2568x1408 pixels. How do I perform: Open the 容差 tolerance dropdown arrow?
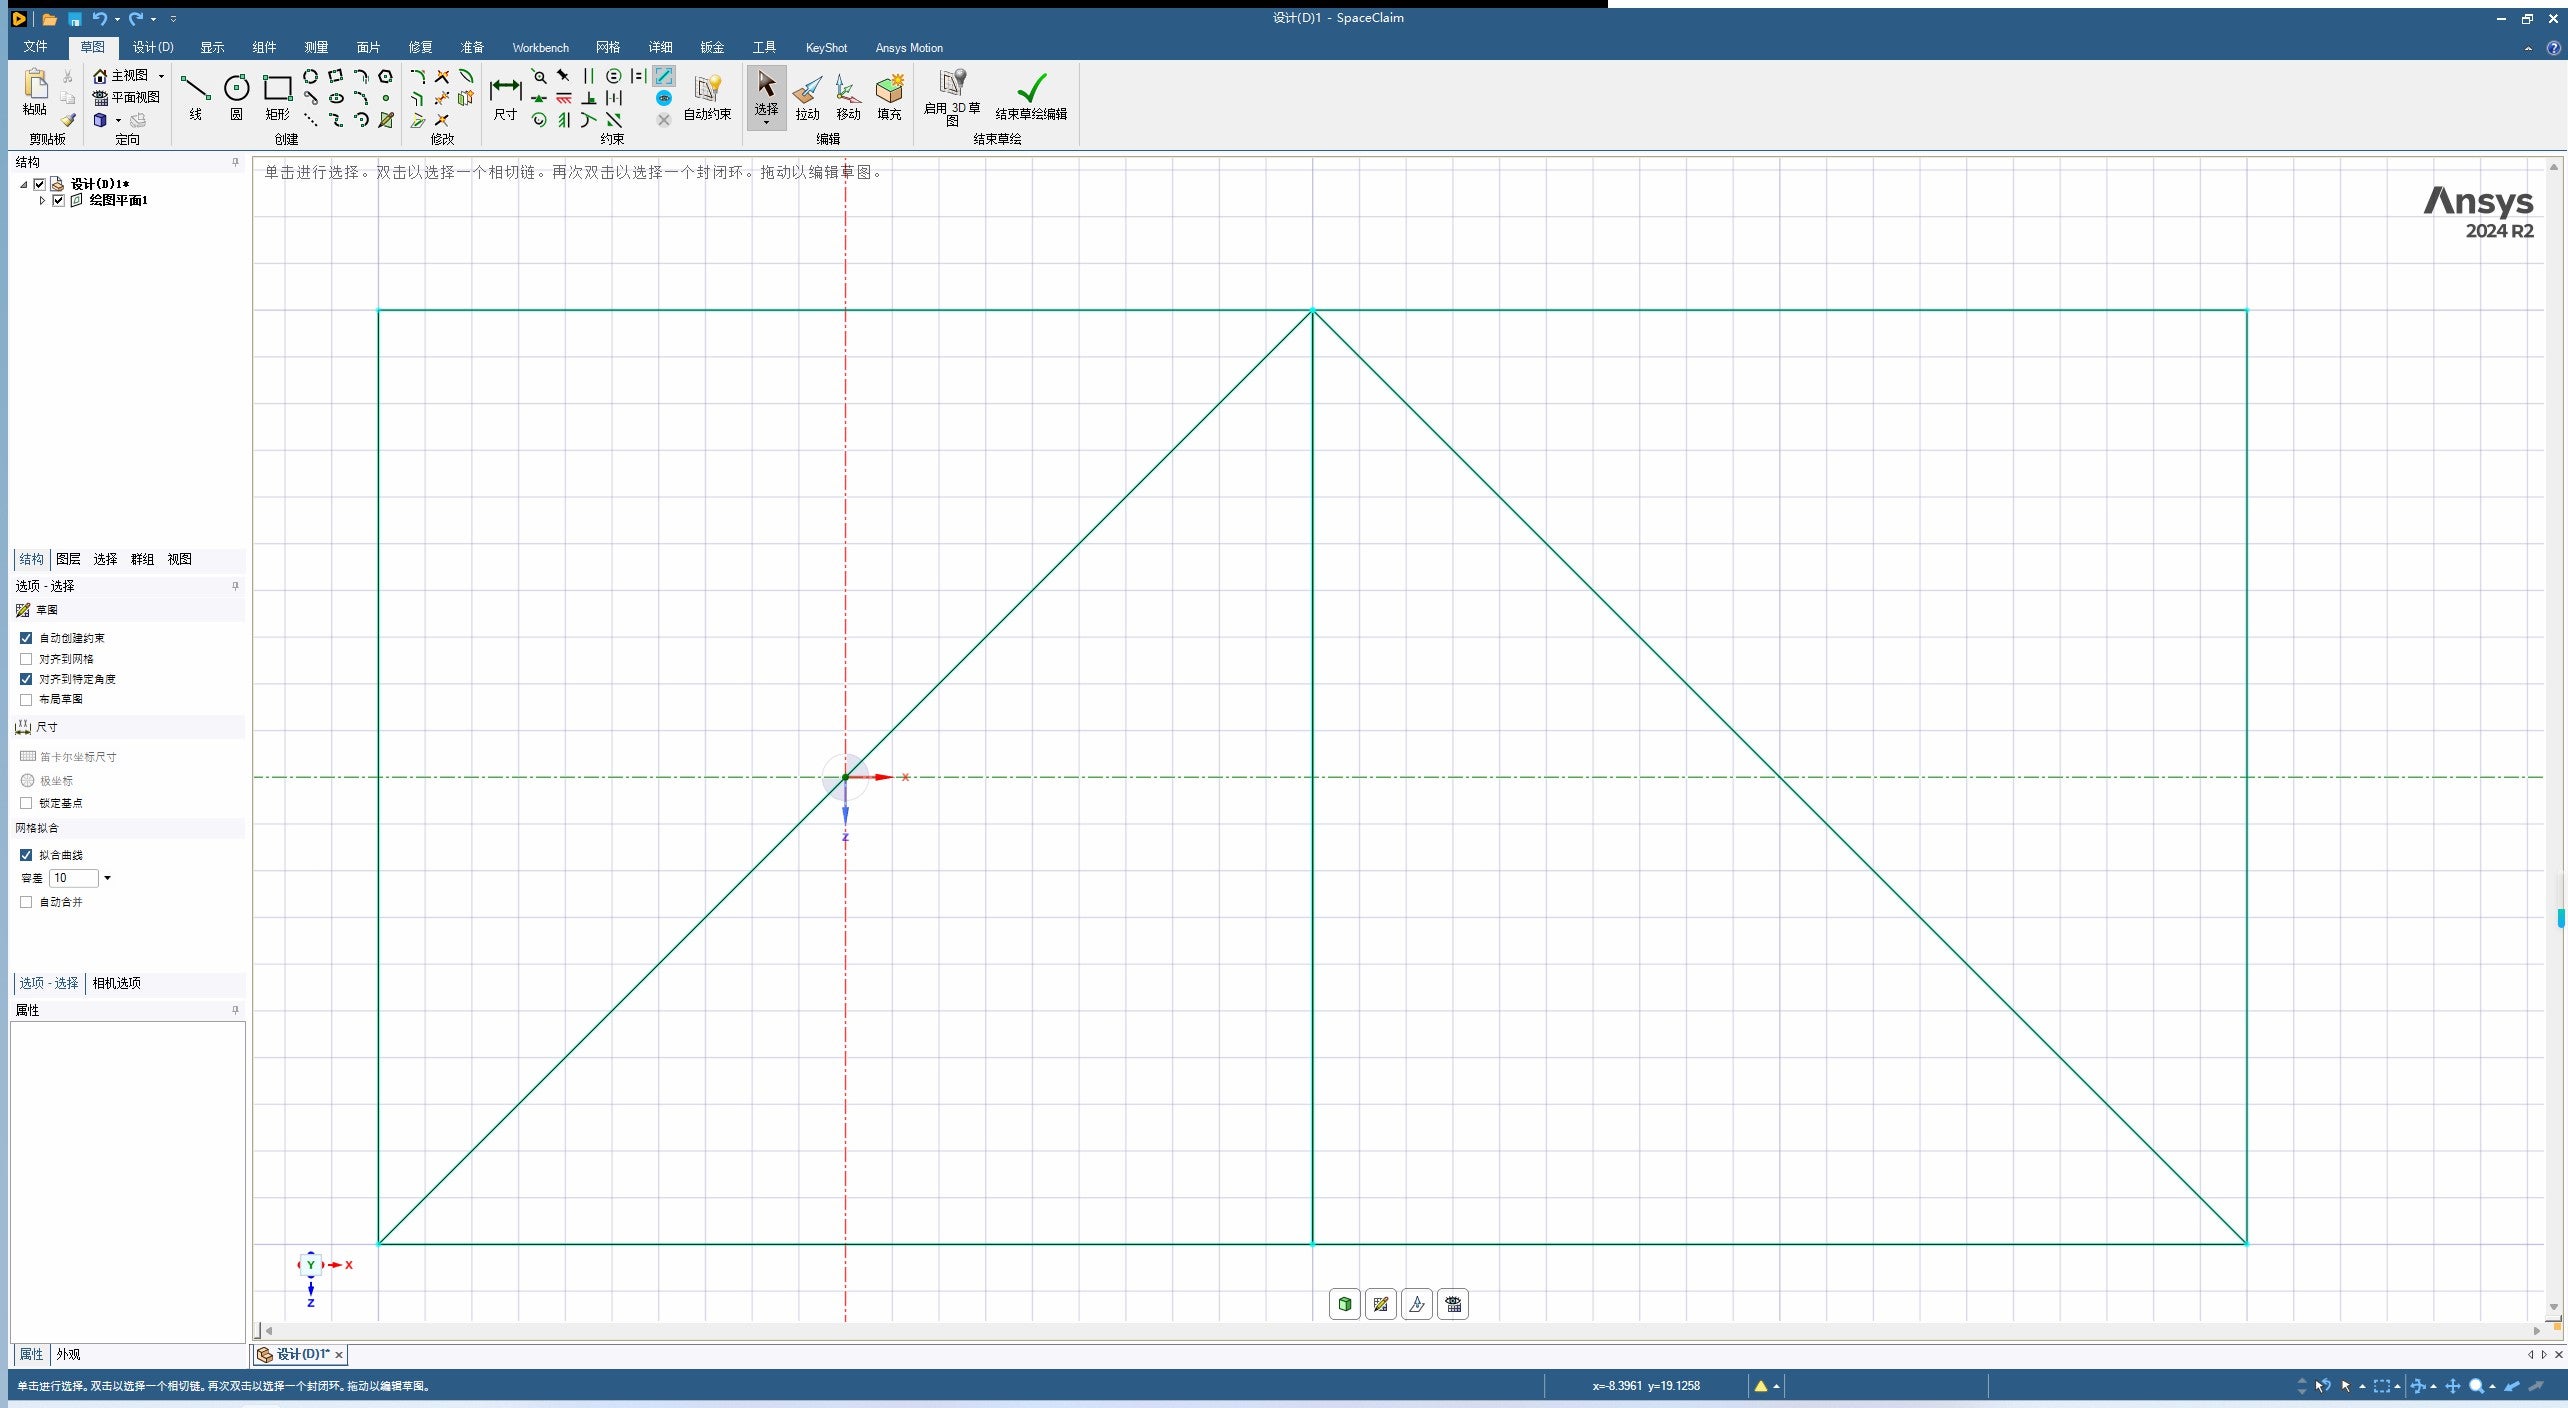click(x=108, y=878)
